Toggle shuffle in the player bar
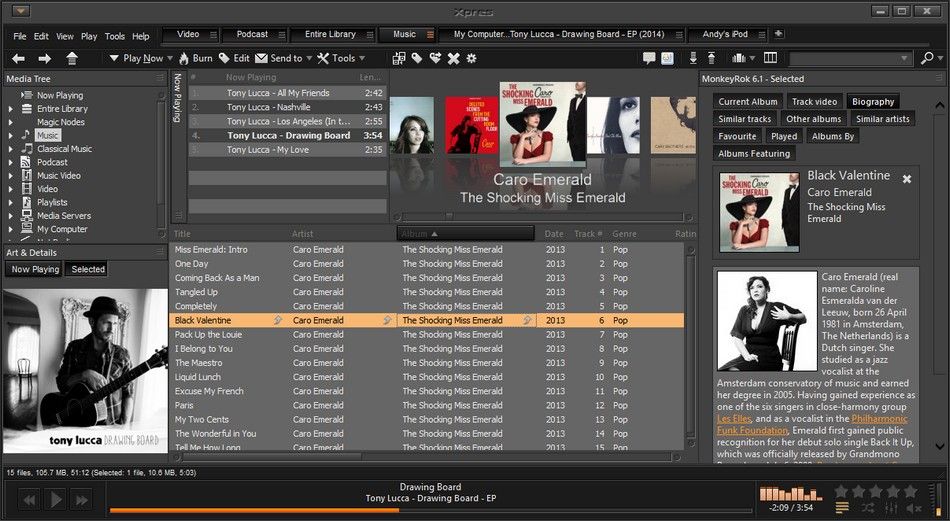950x521 pixels. 868,508
